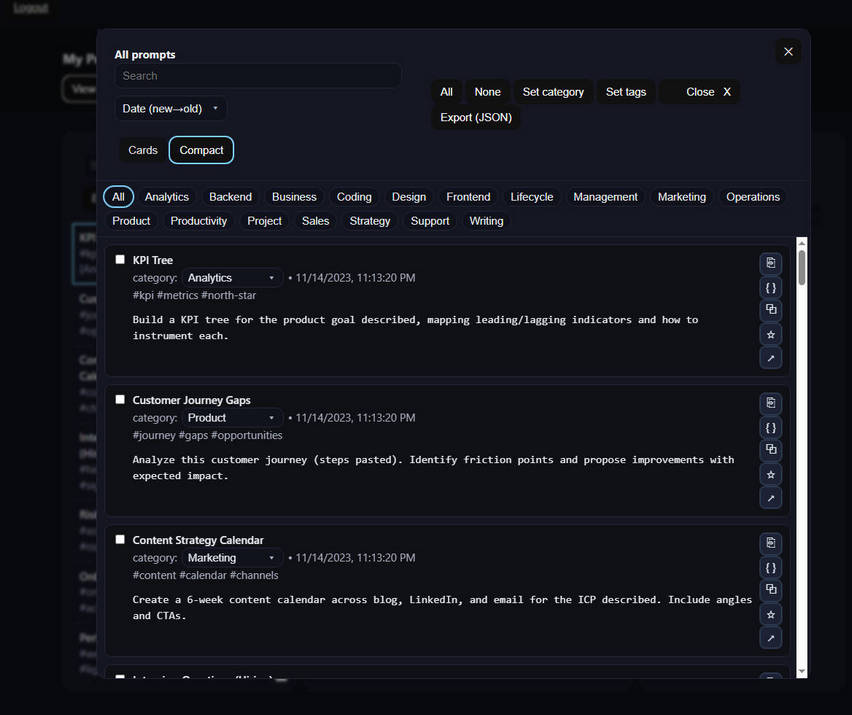Click the curly braces icon on KPI Tree
Viewport: 852px width, 715px height.
[770, 287]
